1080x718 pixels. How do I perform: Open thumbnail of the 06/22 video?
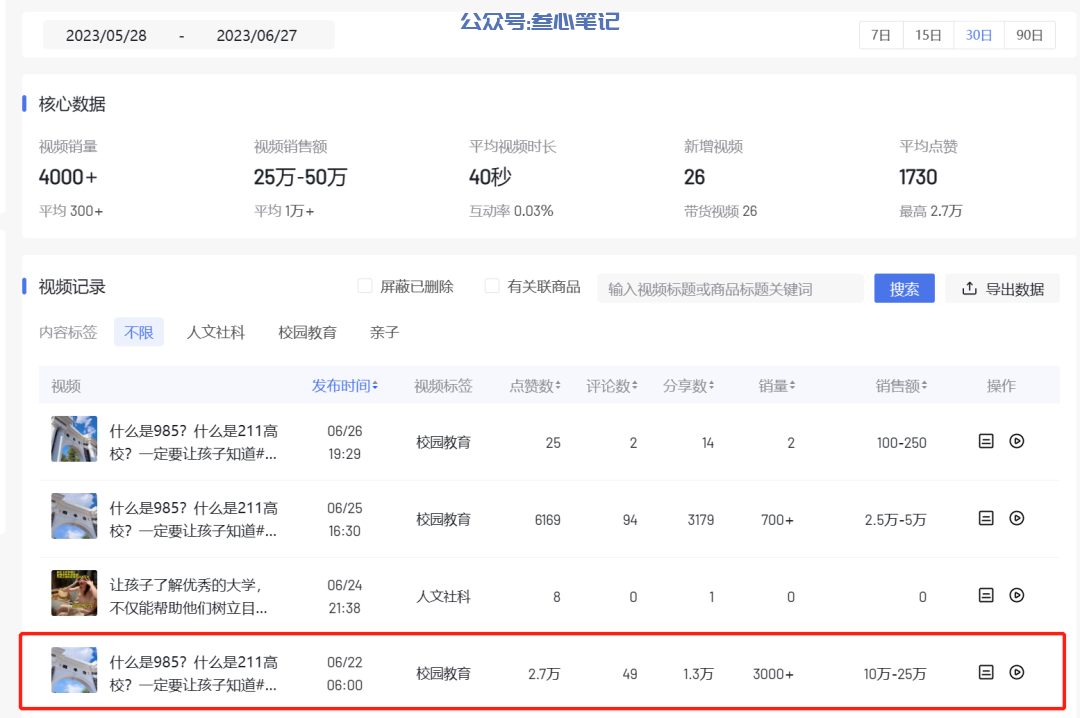74,670
